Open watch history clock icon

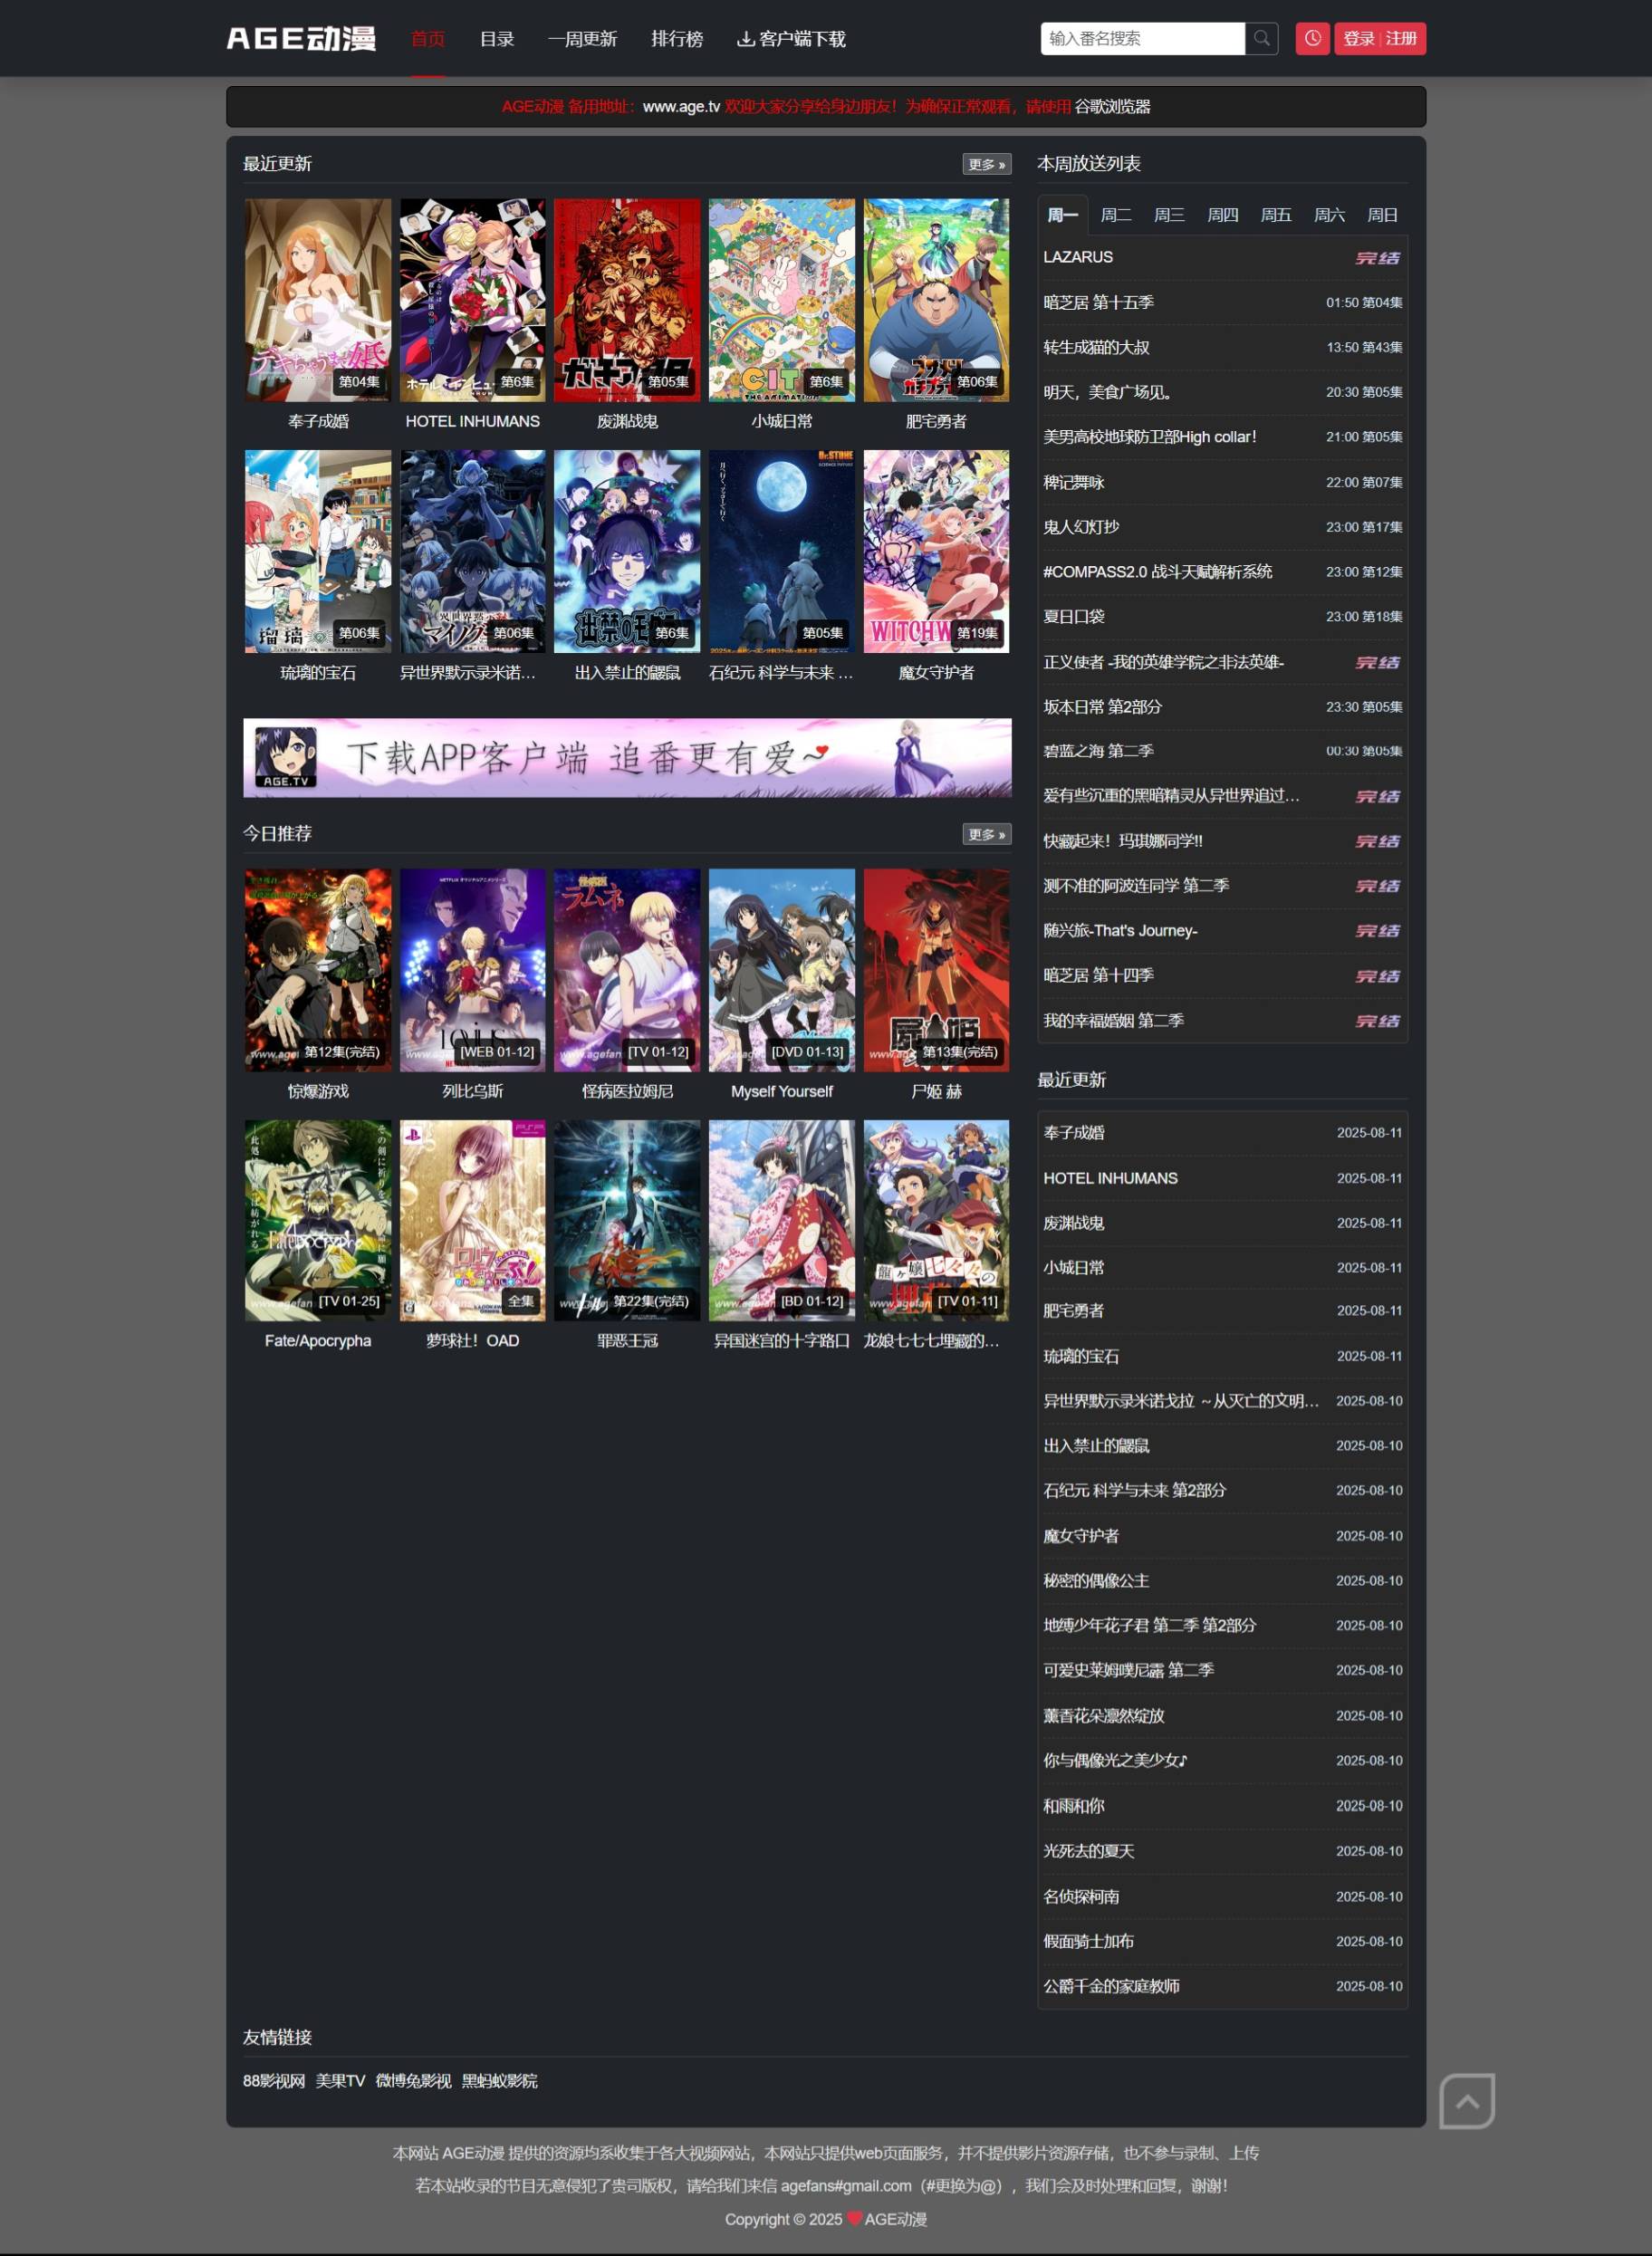pyautogui.click(x=1312, y=39)
